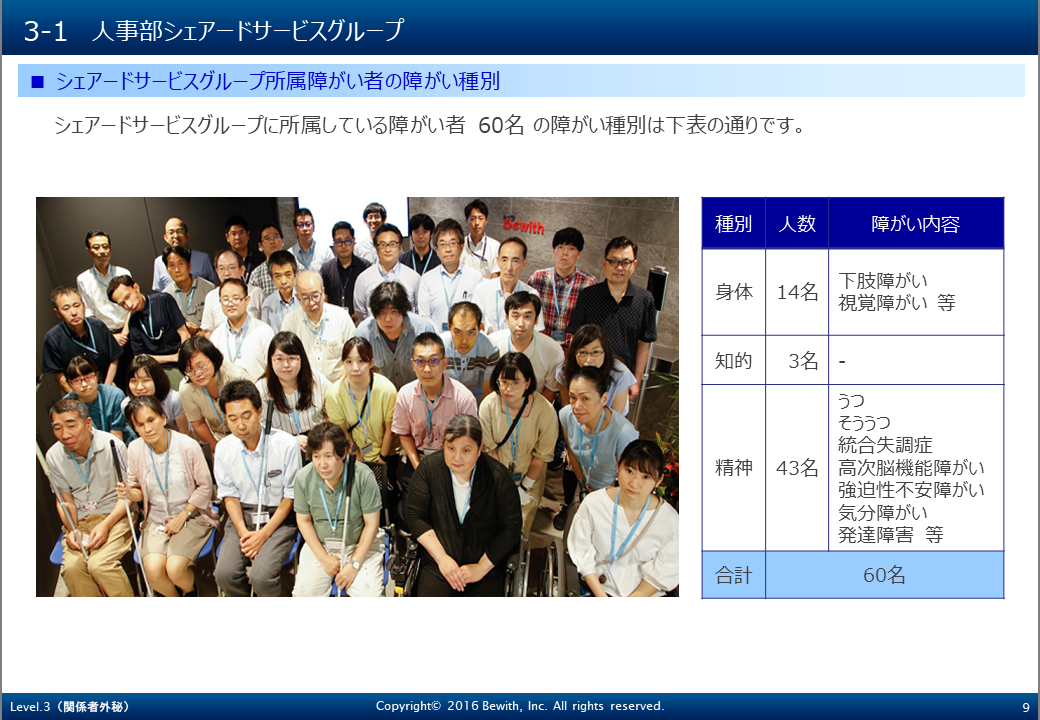Screen dimensions: 1040x720
Task: Click the '43名' count cell
Action: (797, 468)
